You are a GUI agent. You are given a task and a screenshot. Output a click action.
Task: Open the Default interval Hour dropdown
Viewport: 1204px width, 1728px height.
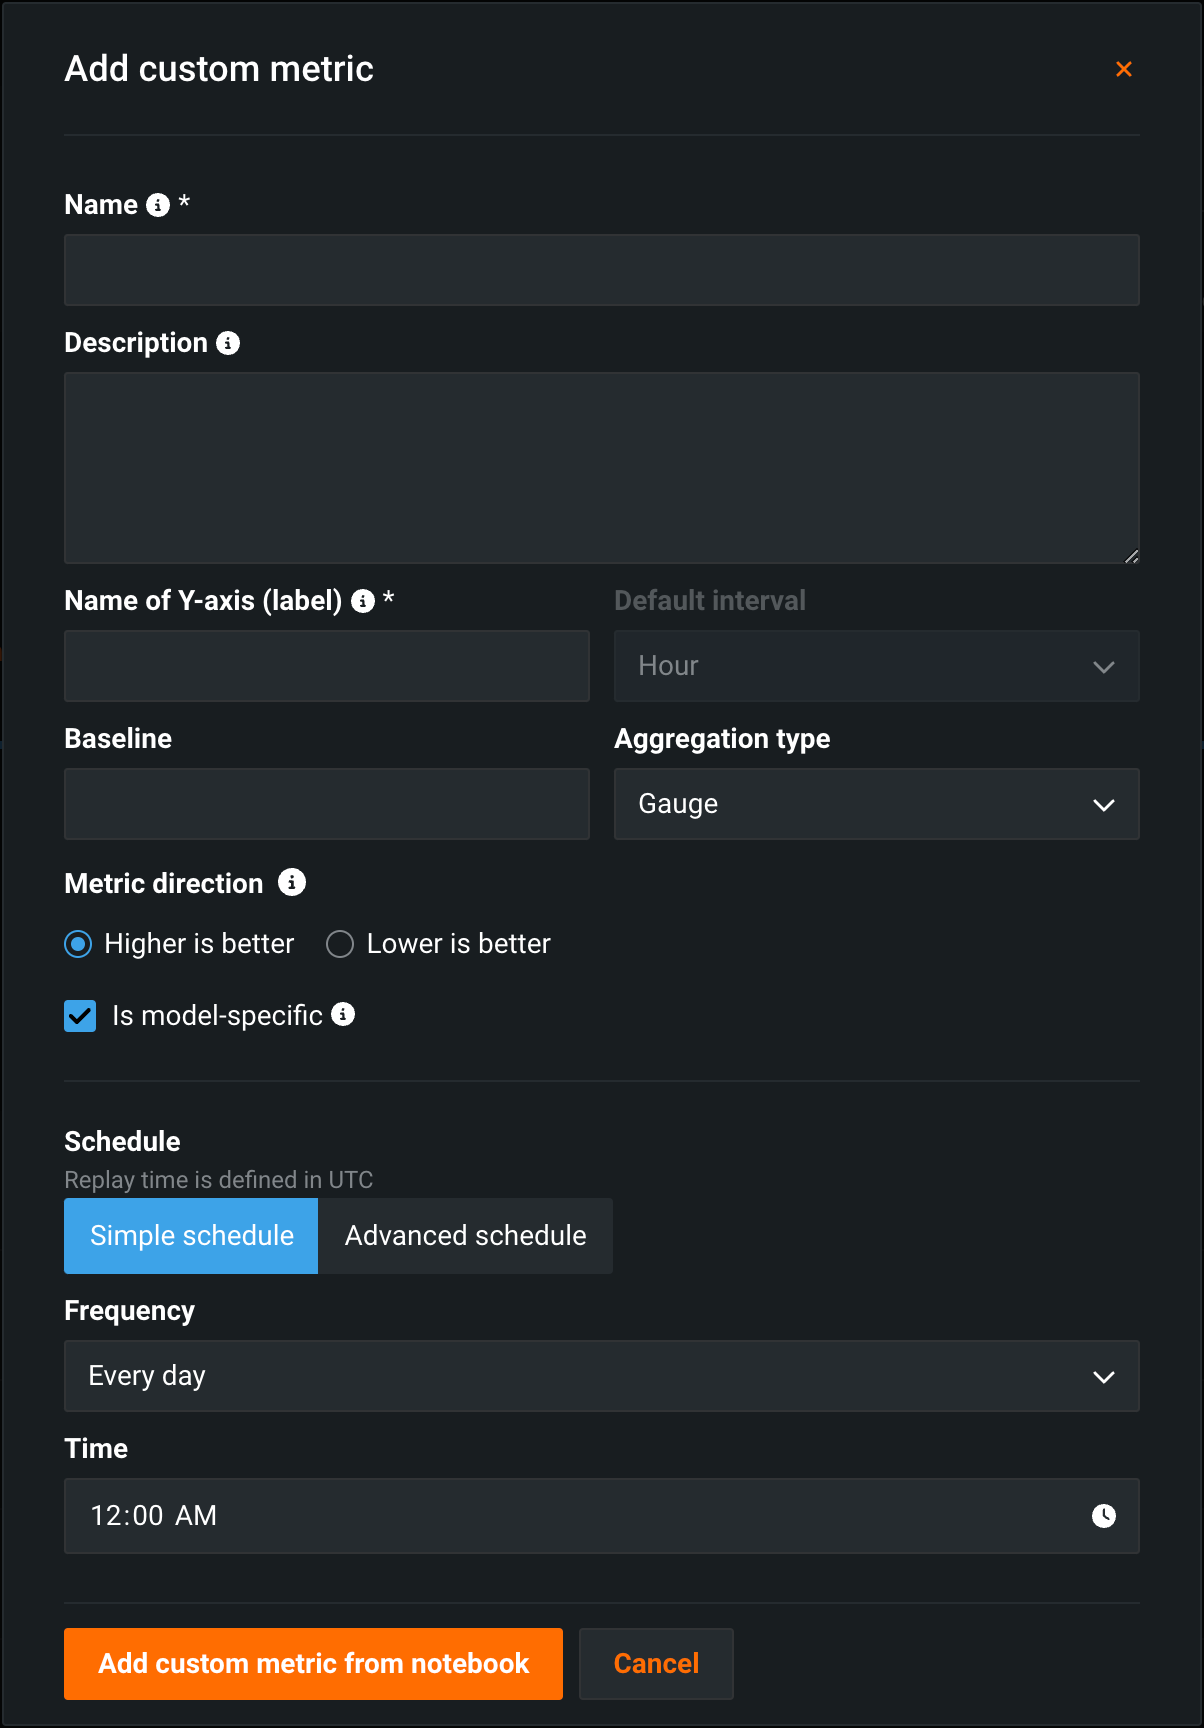pos(876,666)
